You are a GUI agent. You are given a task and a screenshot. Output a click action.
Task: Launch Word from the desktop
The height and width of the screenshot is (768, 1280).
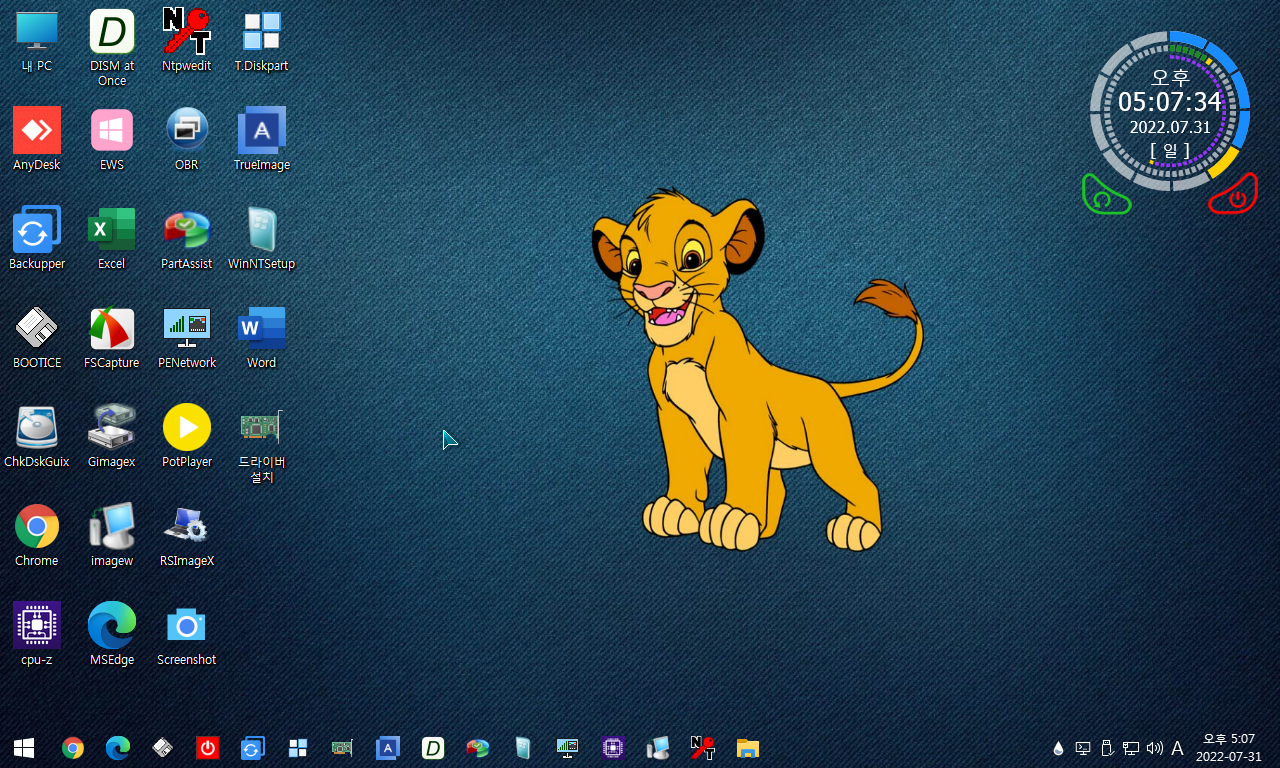point(262,338)
